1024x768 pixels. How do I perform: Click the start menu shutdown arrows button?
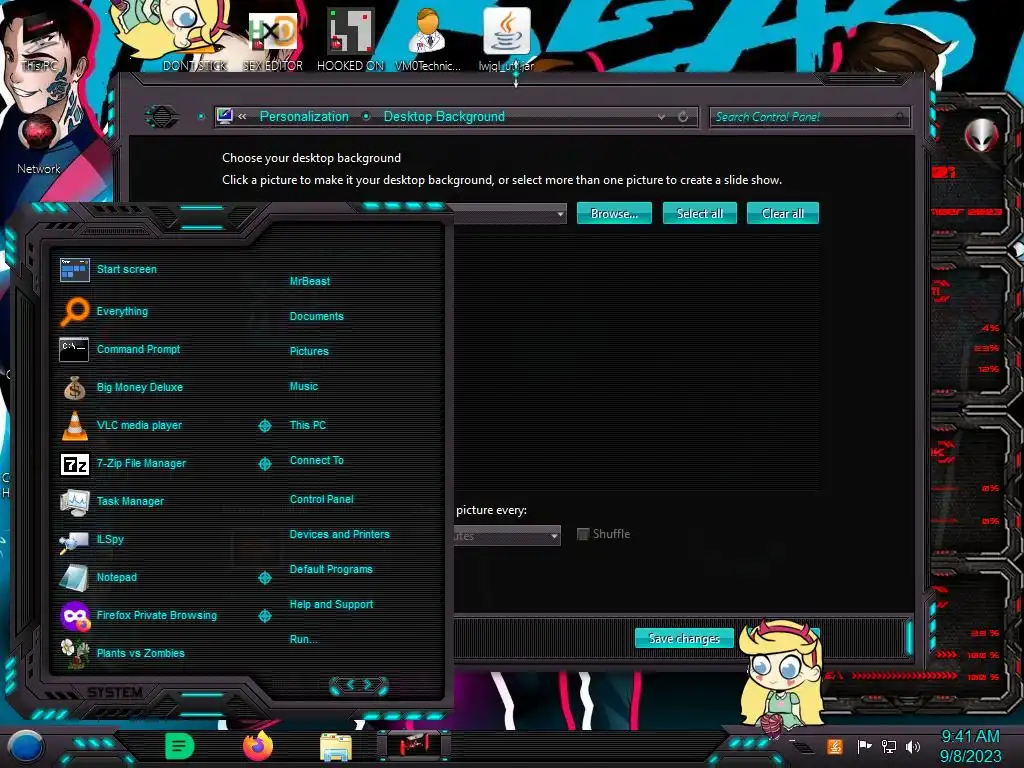359,684
